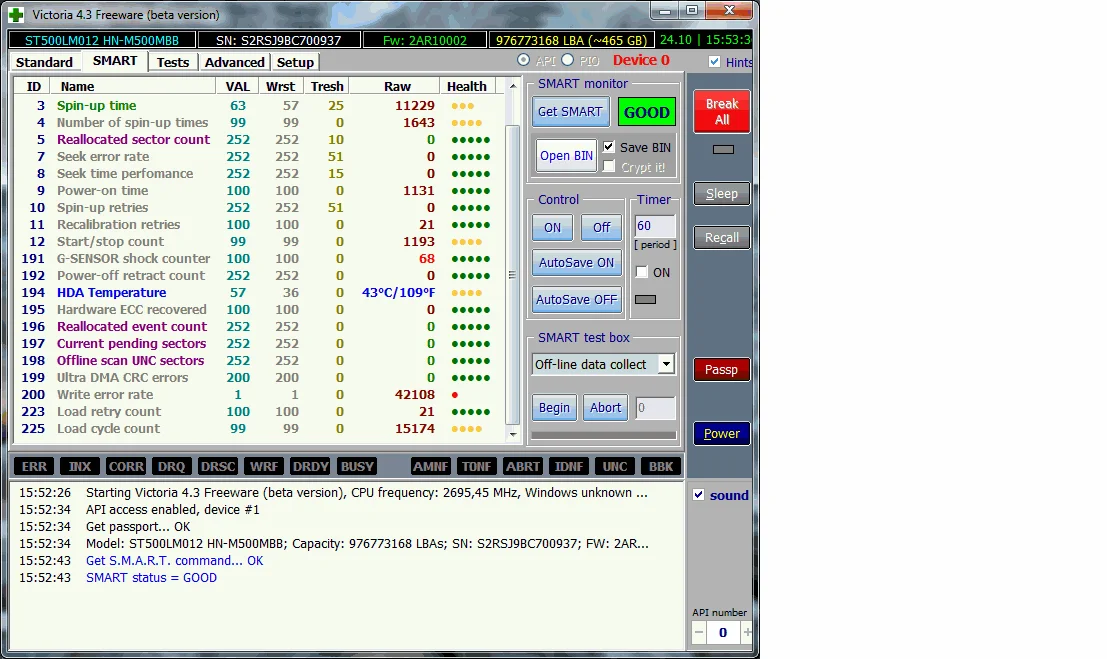Click the Wrst column header
This screenshot has height=659, width=1107.
(x=280, y=86)
